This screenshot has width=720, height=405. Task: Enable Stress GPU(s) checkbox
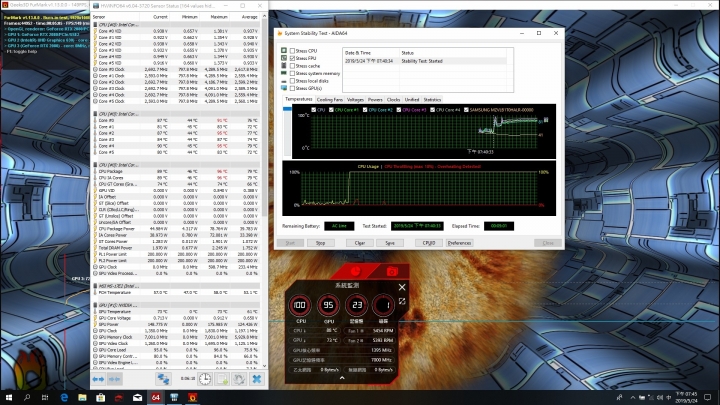[292, 88]
